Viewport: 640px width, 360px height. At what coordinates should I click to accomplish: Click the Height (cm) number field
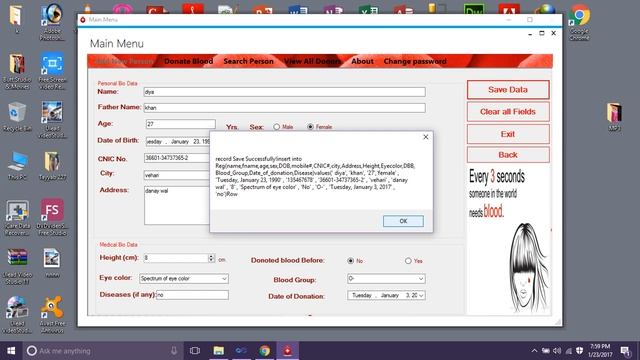click(176, 258)
